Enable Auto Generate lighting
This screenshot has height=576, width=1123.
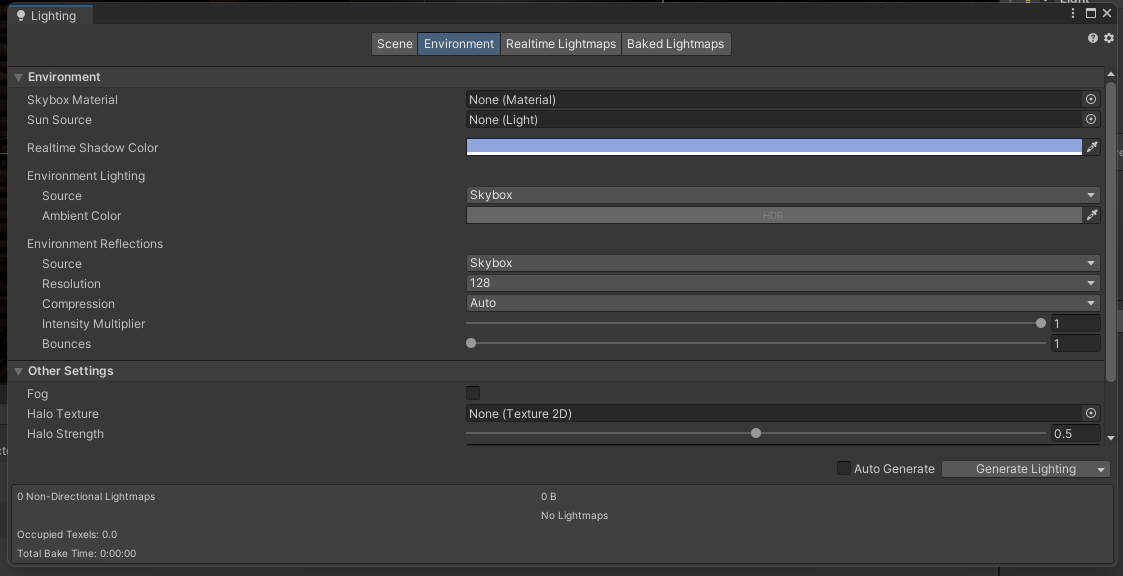[843, 468]
